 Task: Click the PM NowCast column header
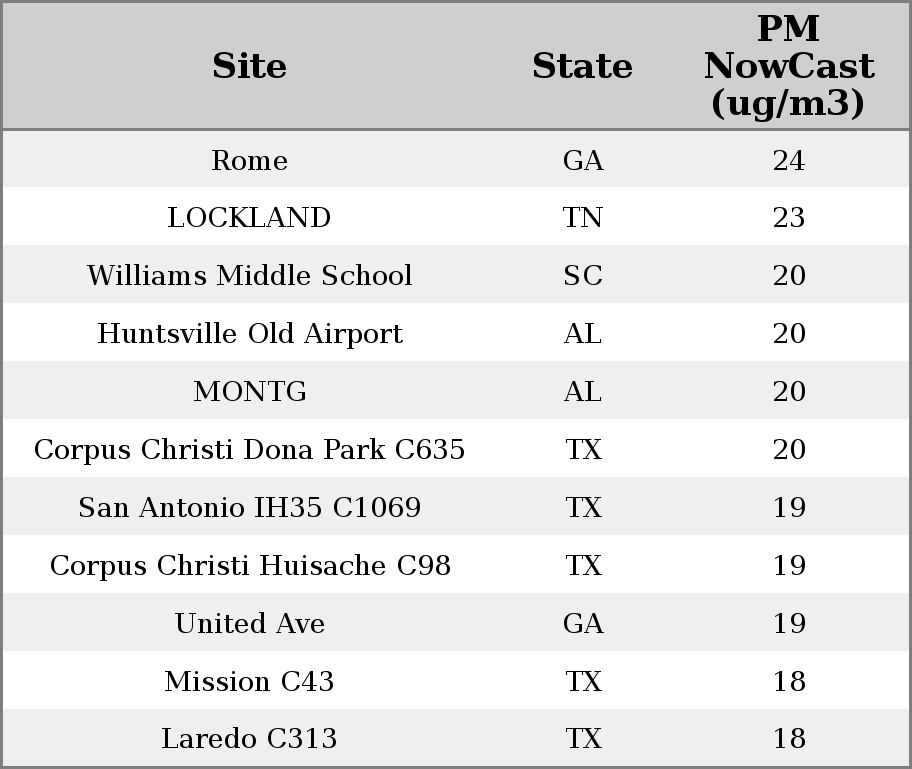coord(789,66)
